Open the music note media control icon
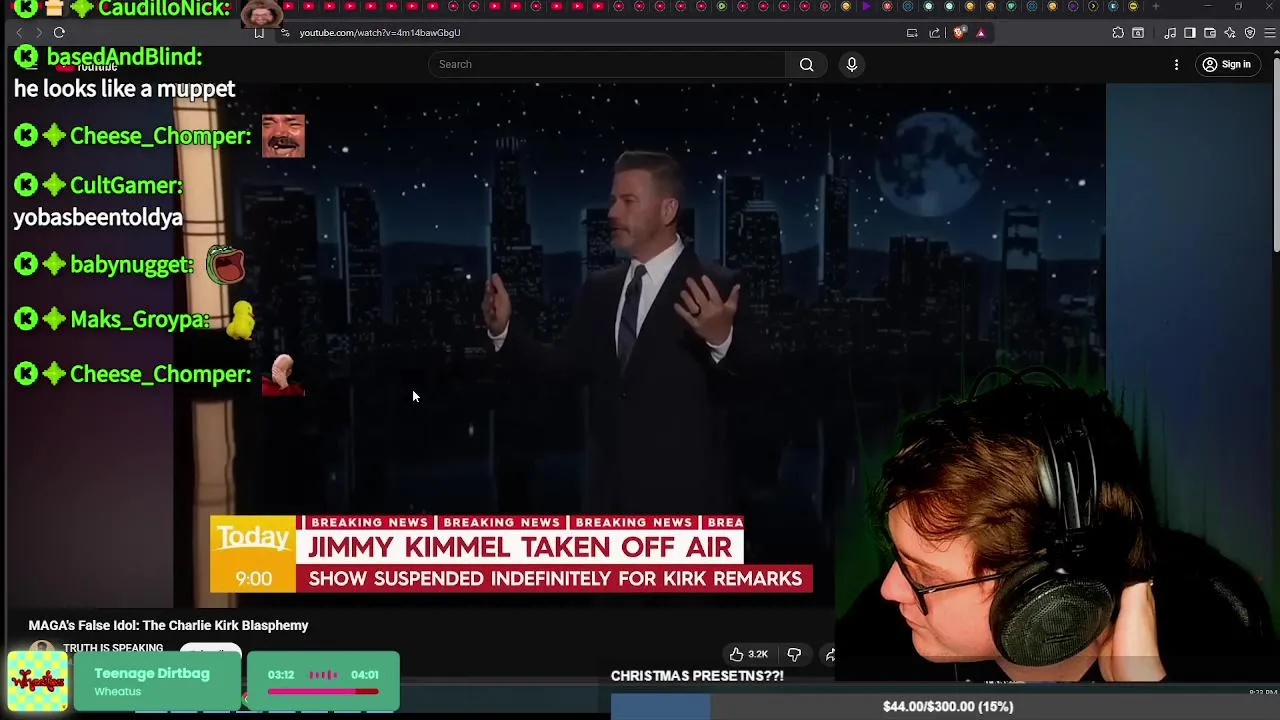Screen dimensions: 1280x720 click(1170, 33)
